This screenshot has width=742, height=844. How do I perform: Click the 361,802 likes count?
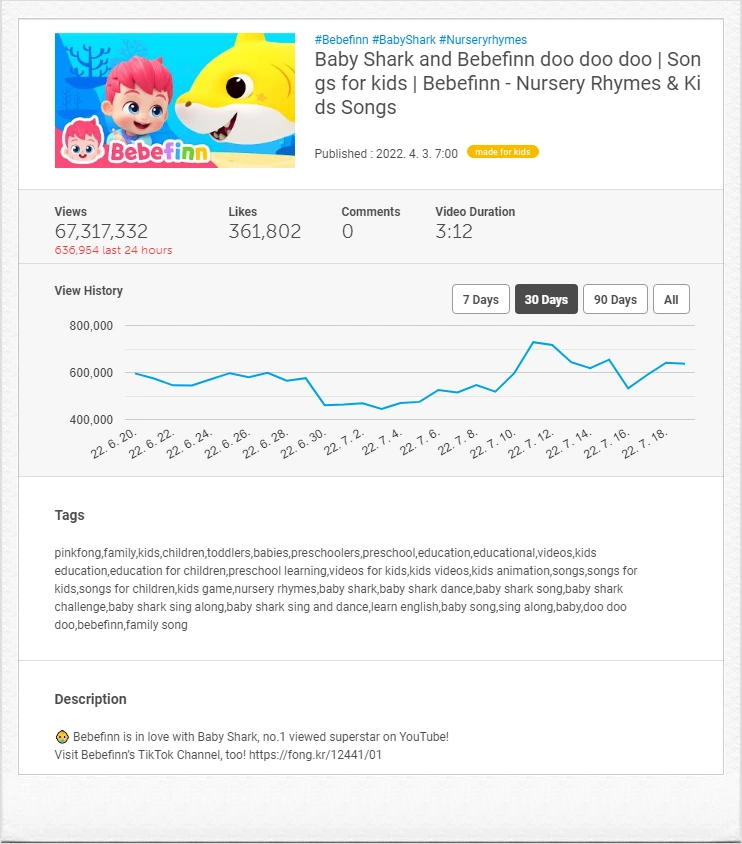point(265,231)
